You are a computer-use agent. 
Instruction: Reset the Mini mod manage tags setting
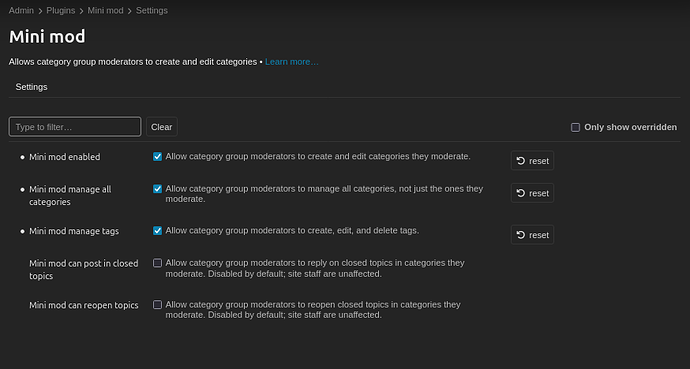pos(532,235)
